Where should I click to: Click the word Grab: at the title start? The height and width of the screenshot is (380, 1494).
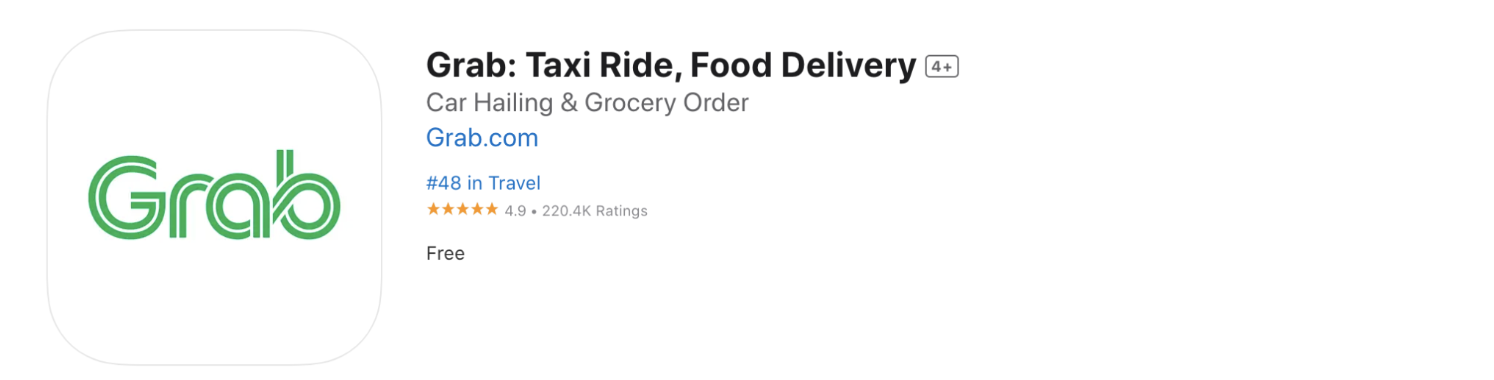tap(470, 66)
